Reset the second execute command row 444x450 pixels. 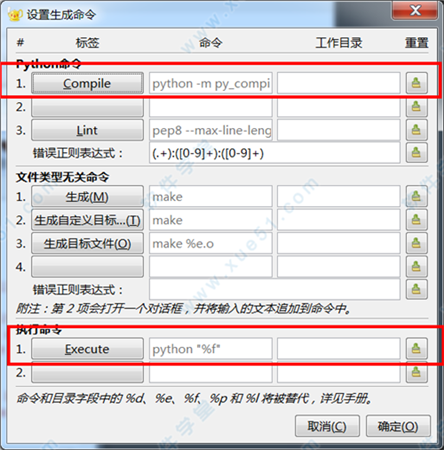416,372
